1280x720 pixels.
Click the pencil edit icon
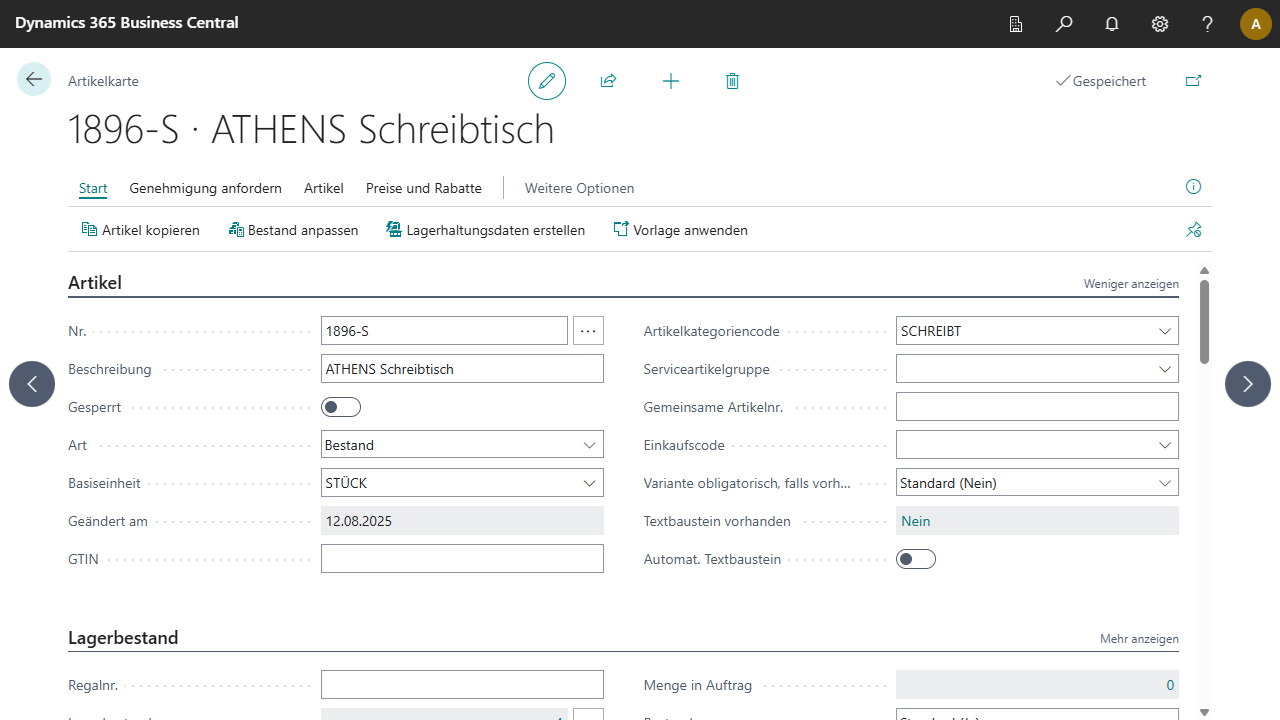click(547, 81)
